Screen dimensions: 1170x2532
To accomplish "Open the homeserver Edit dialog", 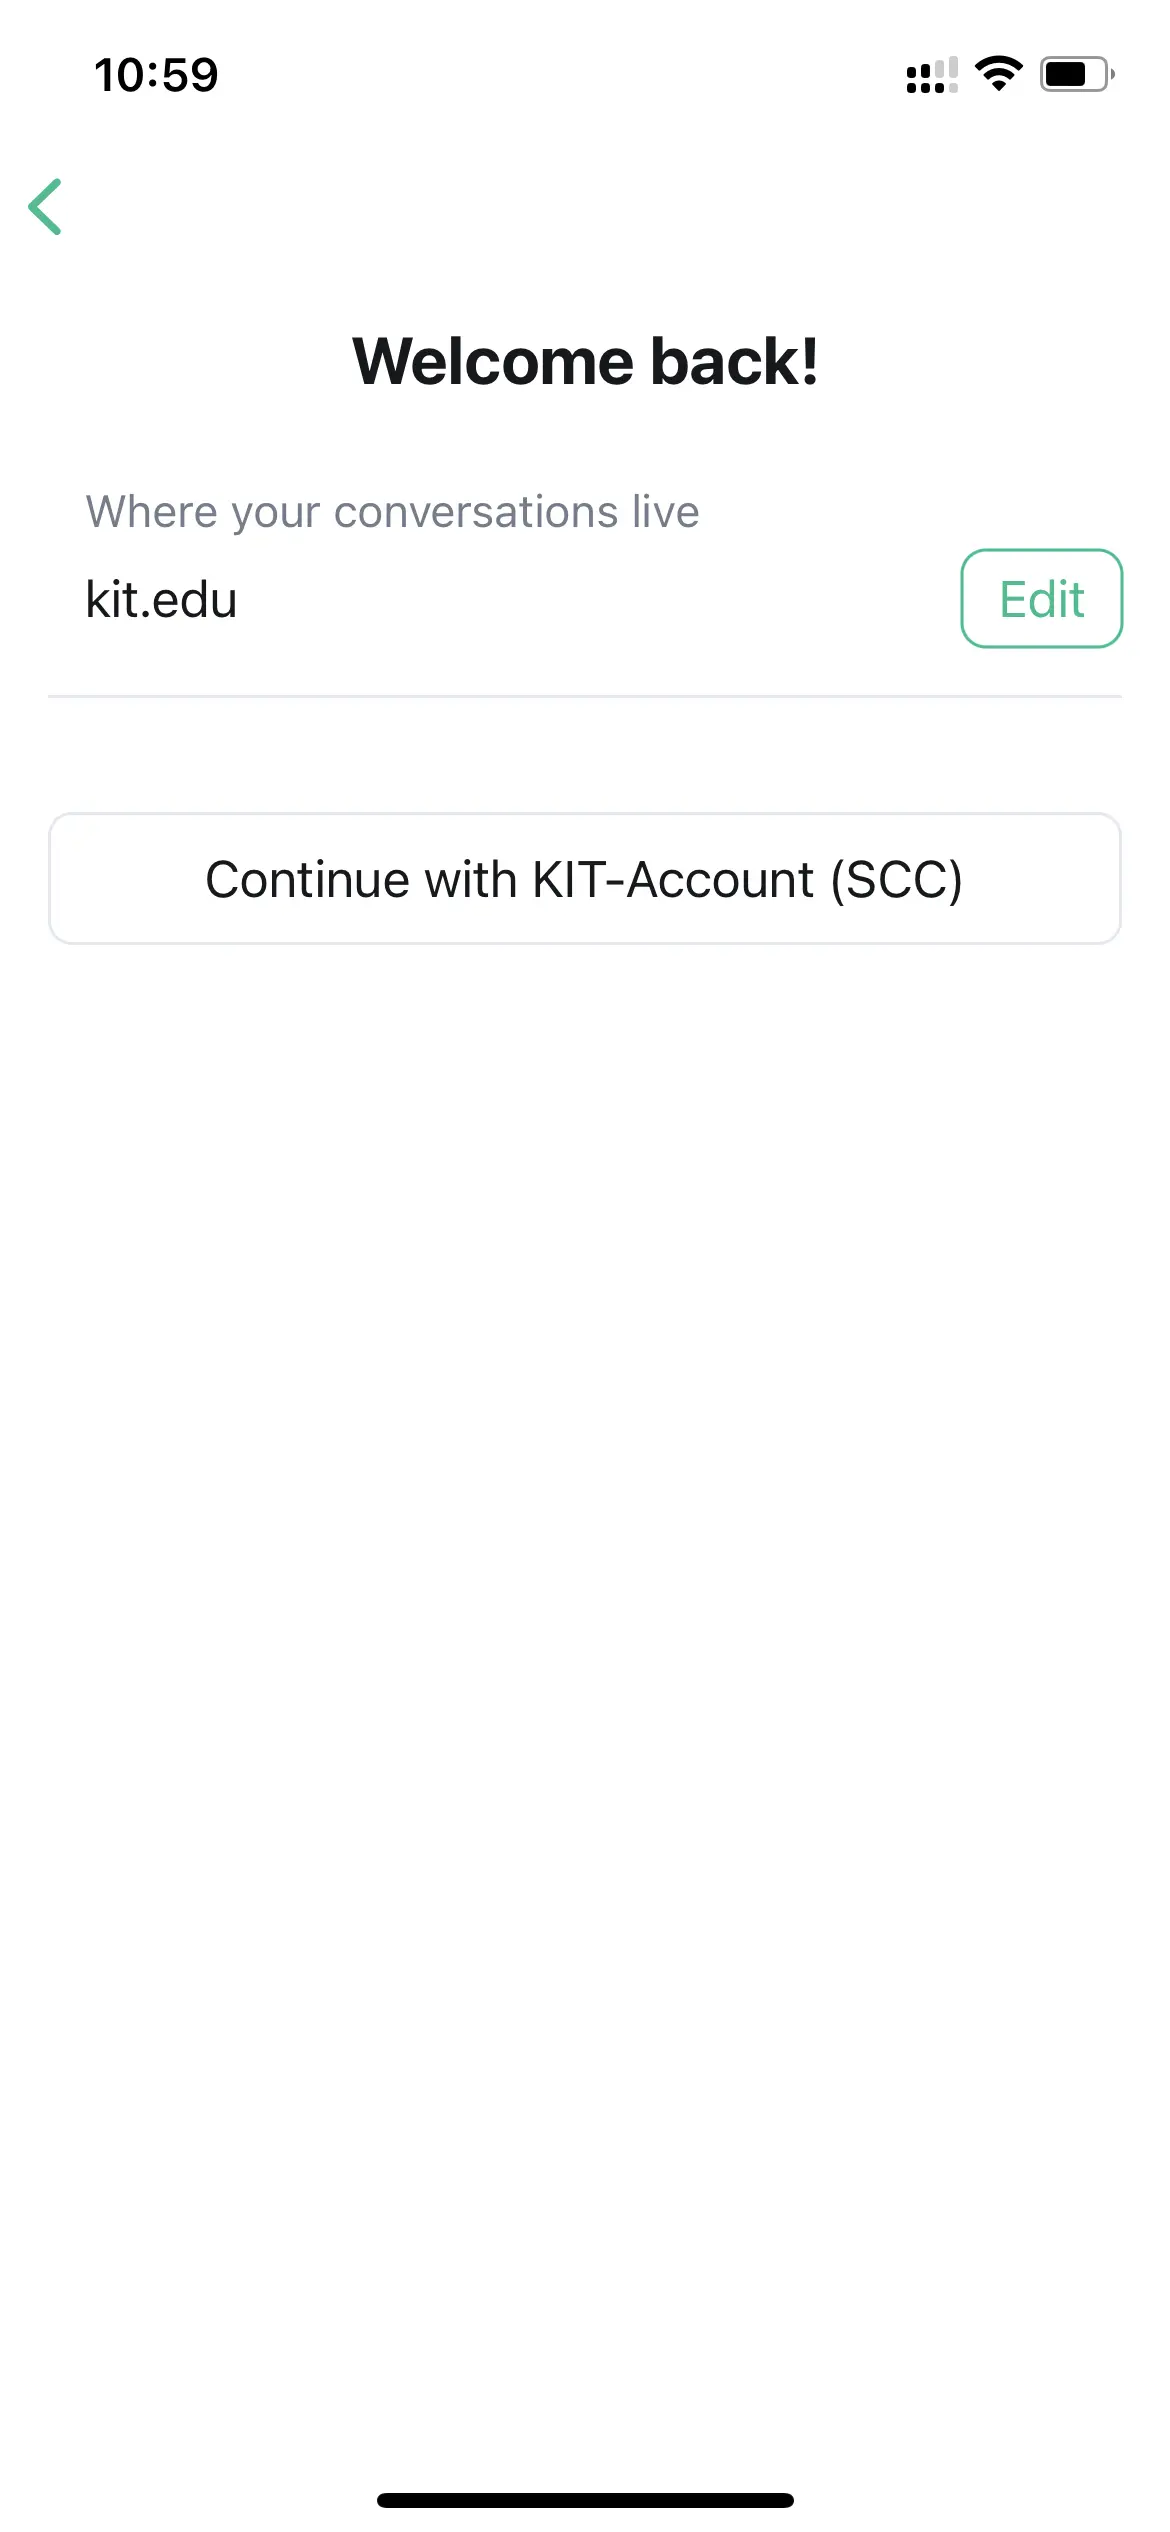I will (1042, 598).
